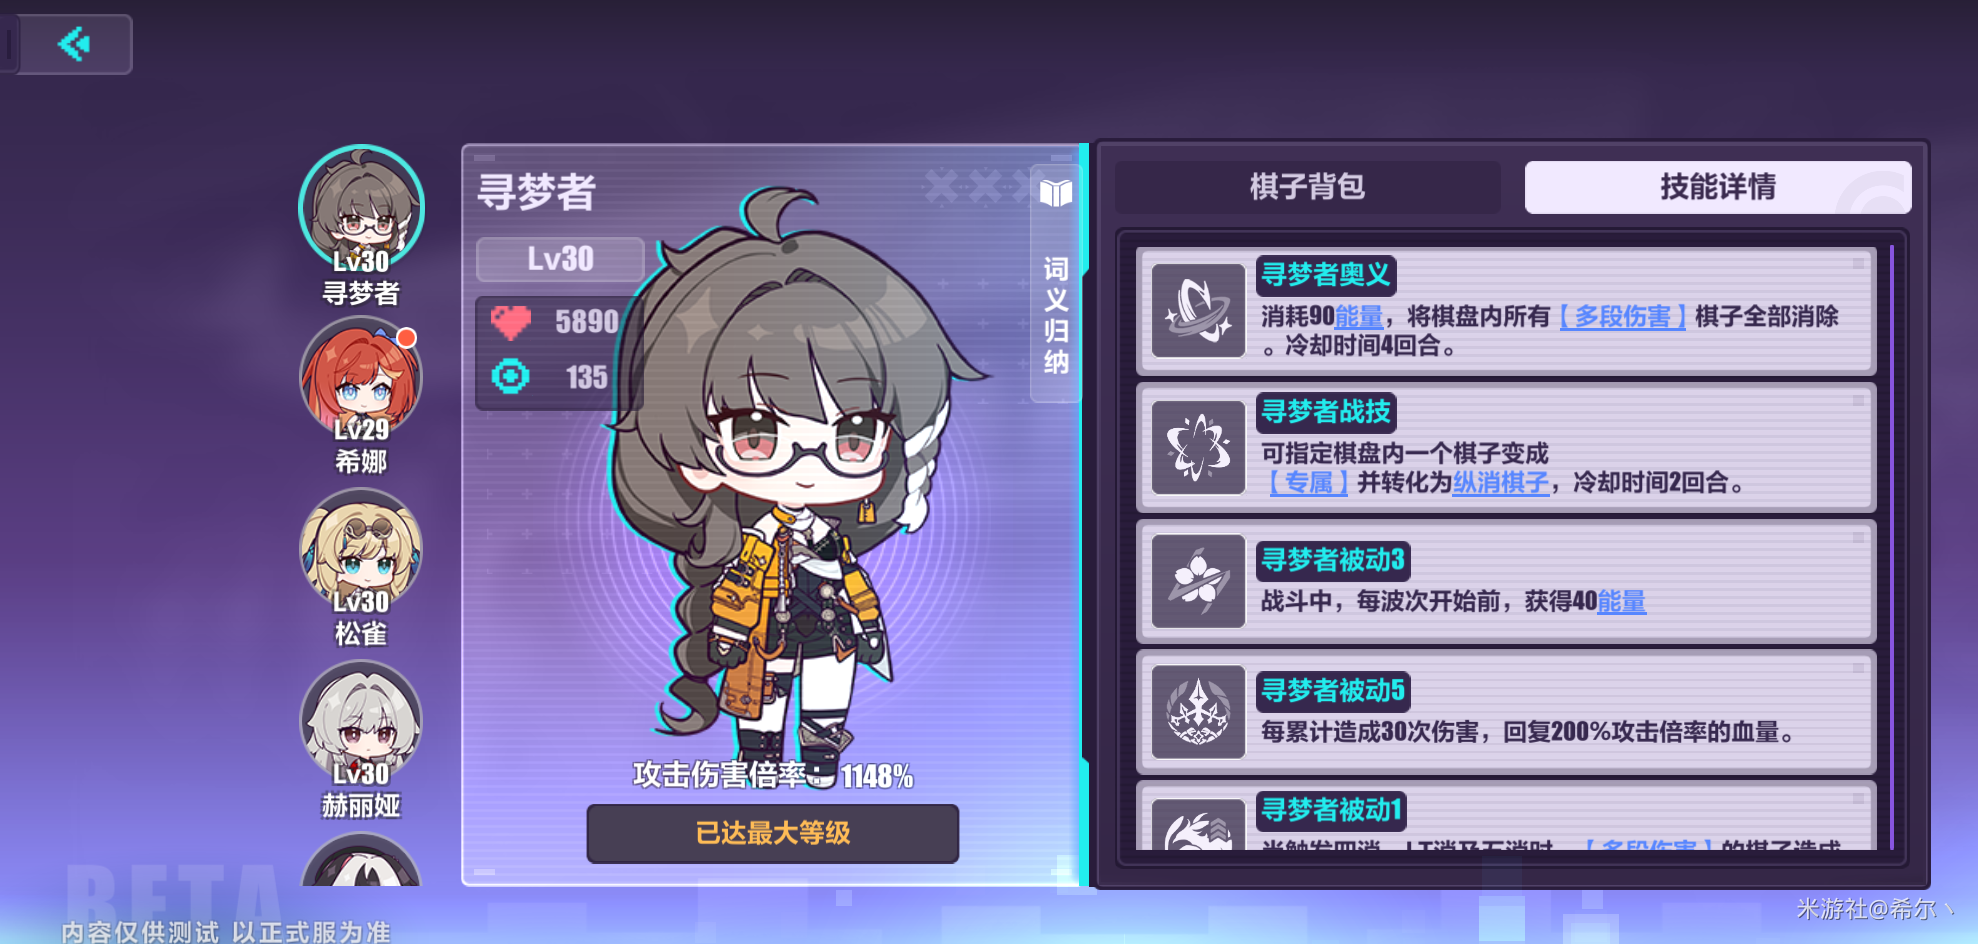Click the 寻梦者被动3 skill icon
1978x944 pixels.
[x=1198, y=581]
